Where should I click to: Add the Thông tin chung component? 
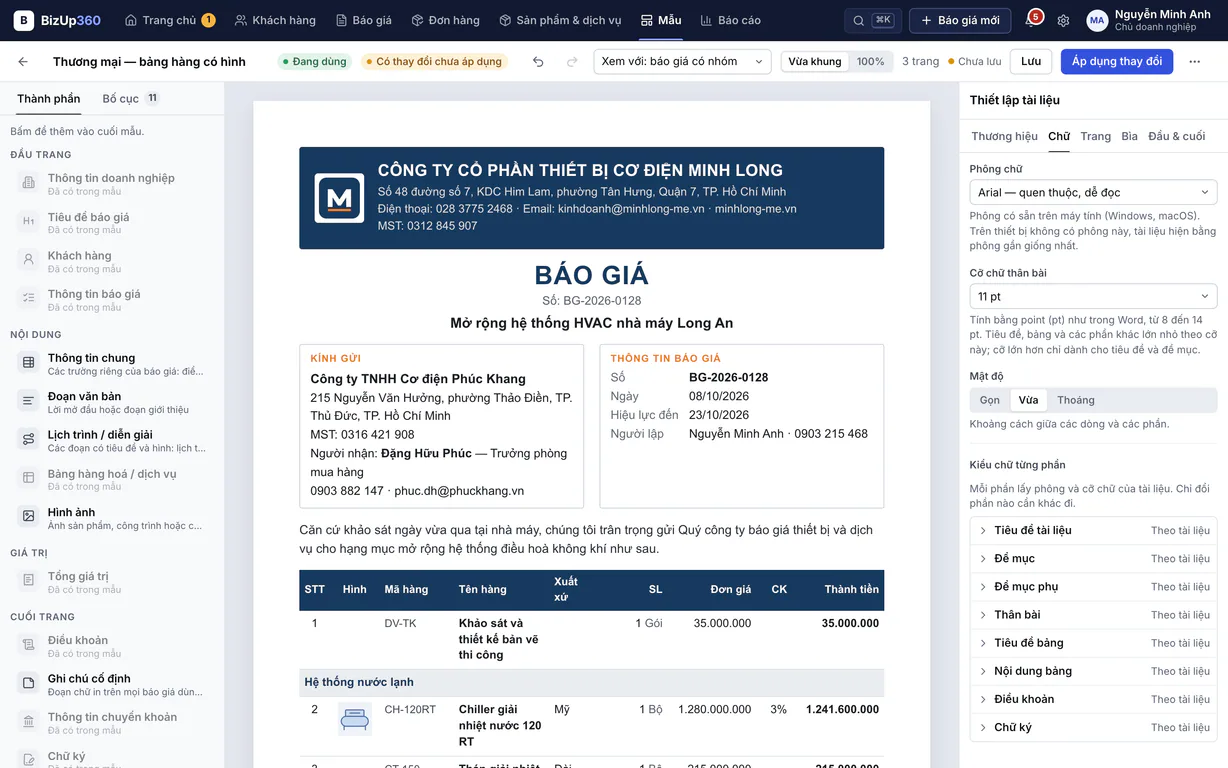pos(112,364)
